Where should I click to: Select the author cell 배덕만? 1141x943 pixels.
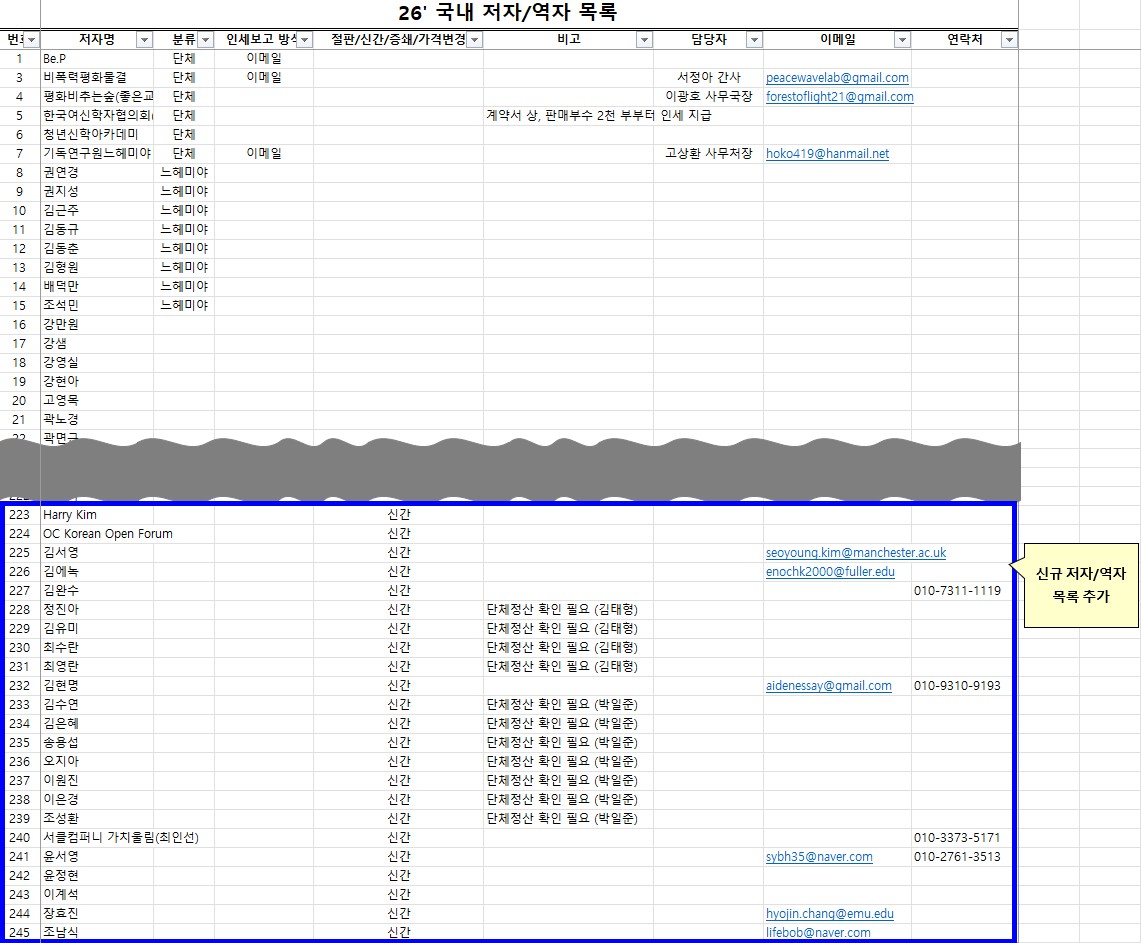point(97,287)
